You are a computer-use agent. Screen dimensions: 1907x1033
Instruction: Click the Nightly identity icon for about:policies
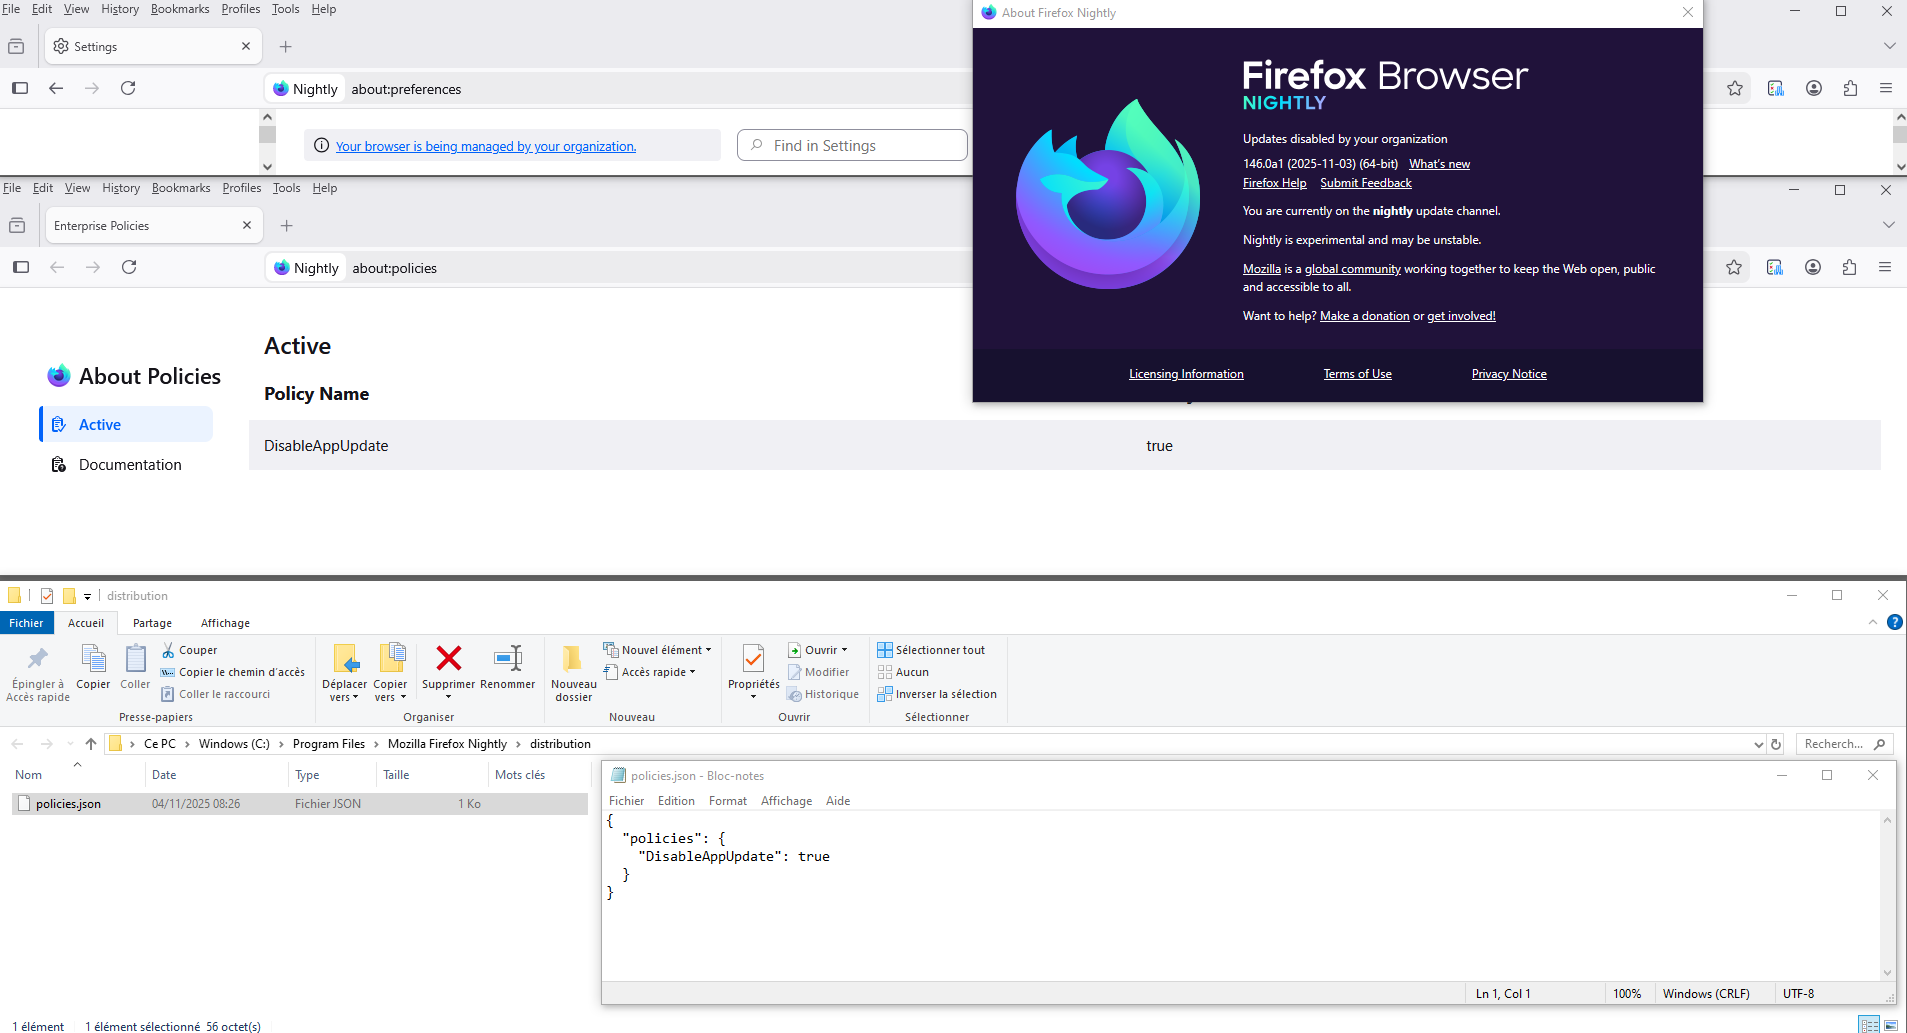[306, 268]
